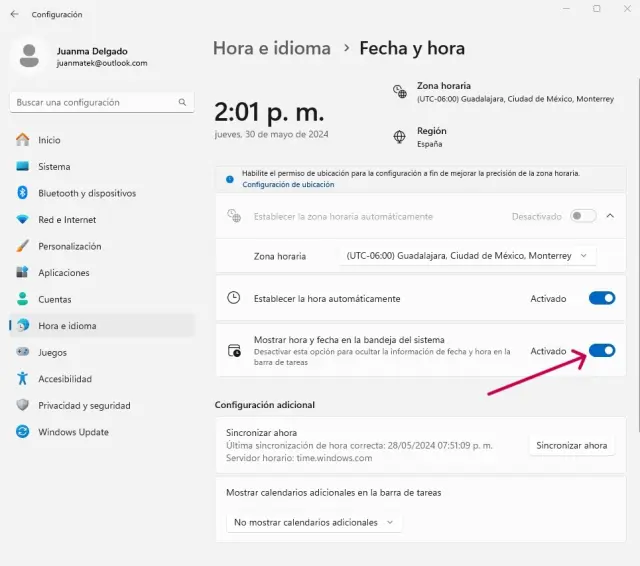
Task: Open Sistema in the sidebar
Action: point(54,167)
